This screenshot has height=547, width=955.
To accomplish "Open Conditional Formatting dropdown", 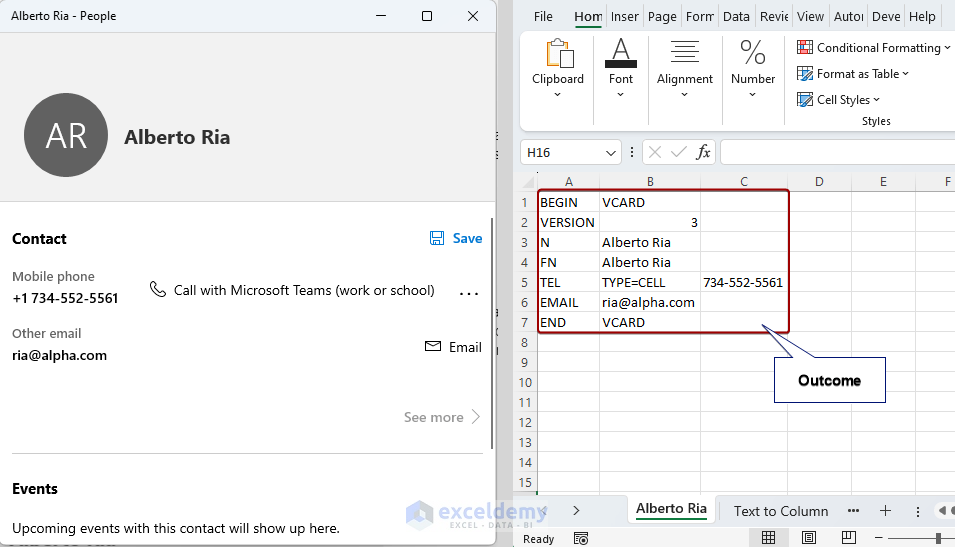I will [873, 48].
